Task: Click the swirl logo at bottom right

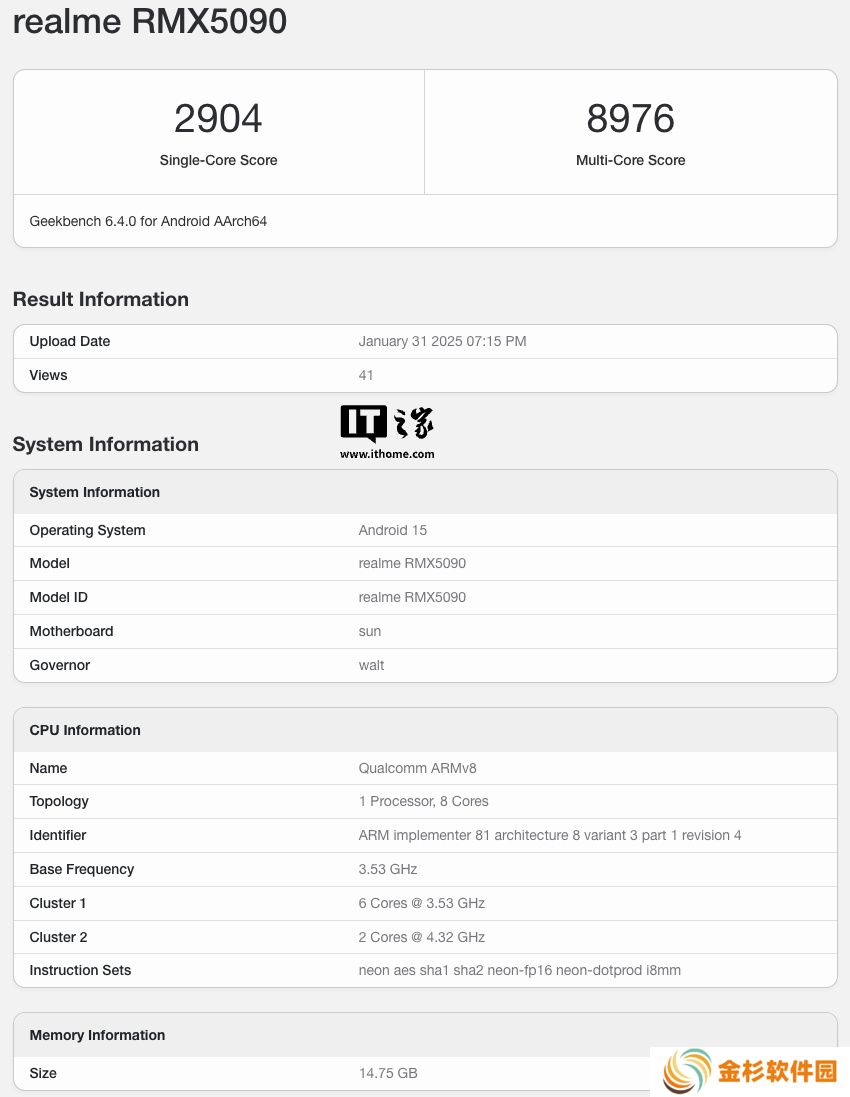Action: coord(687,1070)
